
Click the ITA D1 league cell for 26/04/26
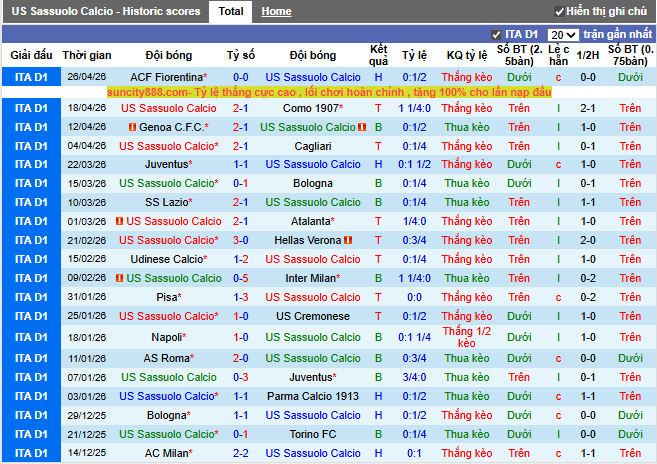pyautogui.click(x=31, y=77)
